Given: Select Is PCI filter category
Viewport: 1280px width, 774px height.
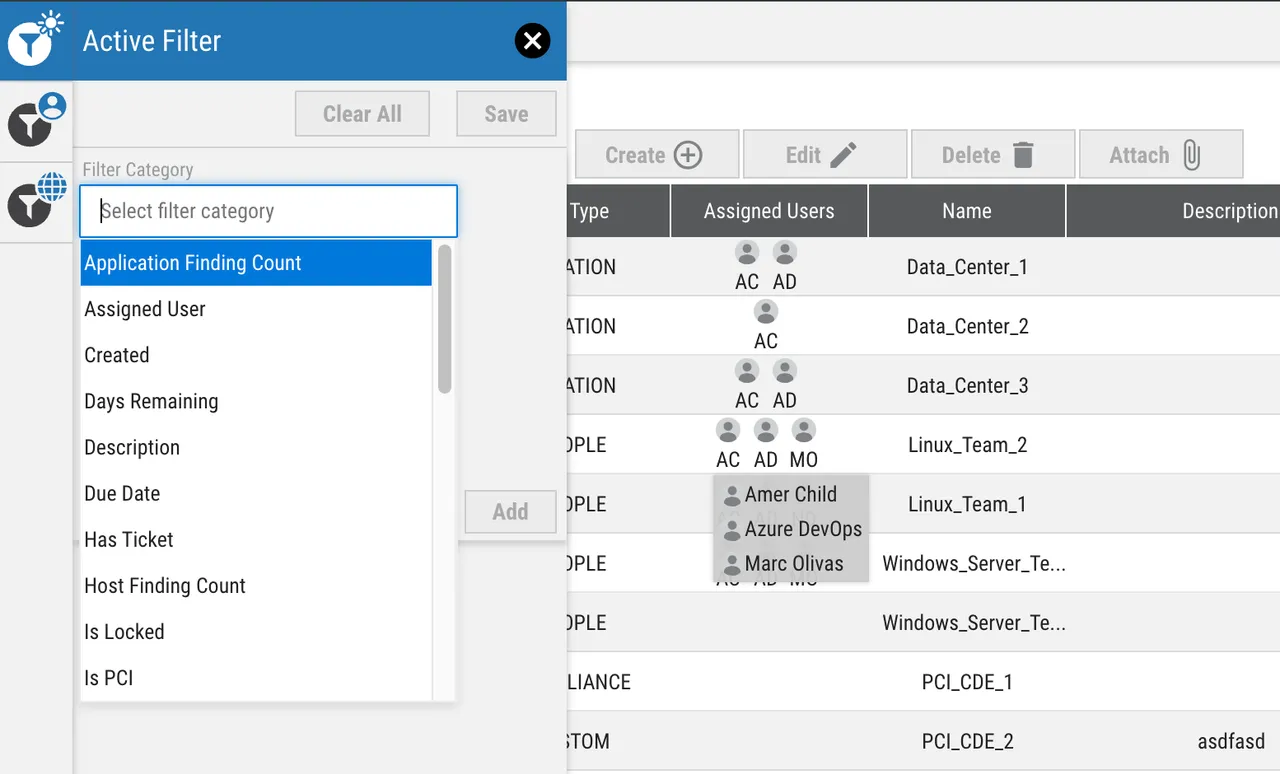Looking at the screenshot, I should click(x=256, y=677).
